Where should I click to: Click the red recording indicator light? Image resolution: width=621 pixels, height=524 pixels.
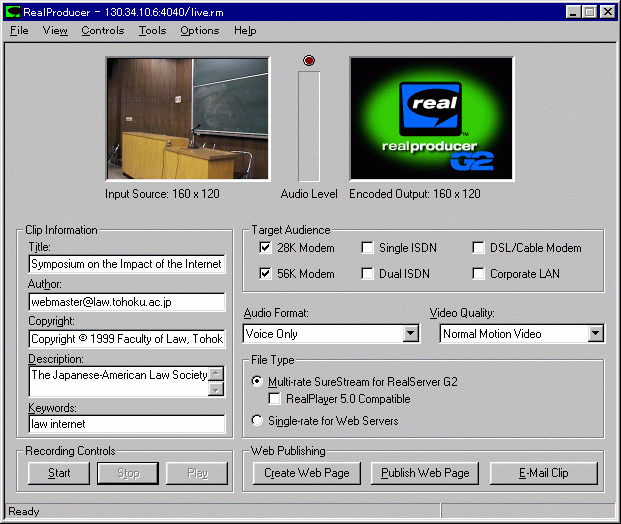point(309,60)
